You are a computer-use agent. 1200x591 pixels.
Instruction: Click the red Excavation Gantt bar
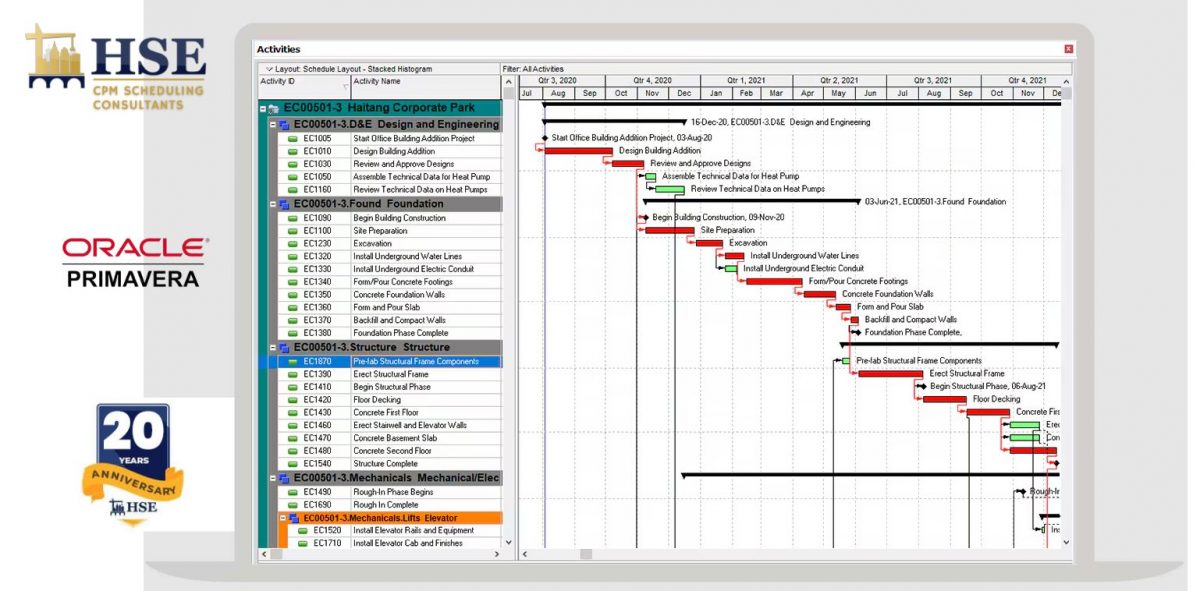click(x=708, y=243)
